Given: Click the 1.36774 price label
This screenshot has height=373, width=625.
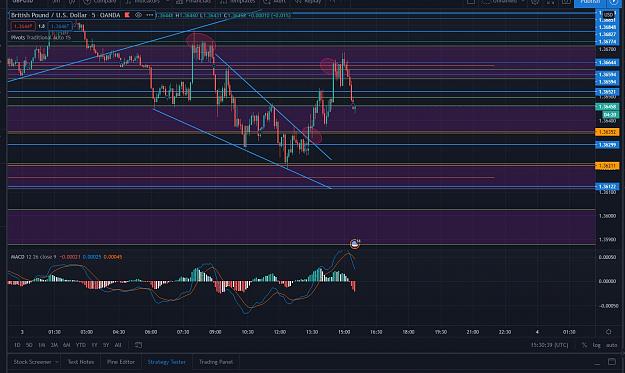Looking at the screenshot, I should [x=607, y=41].
